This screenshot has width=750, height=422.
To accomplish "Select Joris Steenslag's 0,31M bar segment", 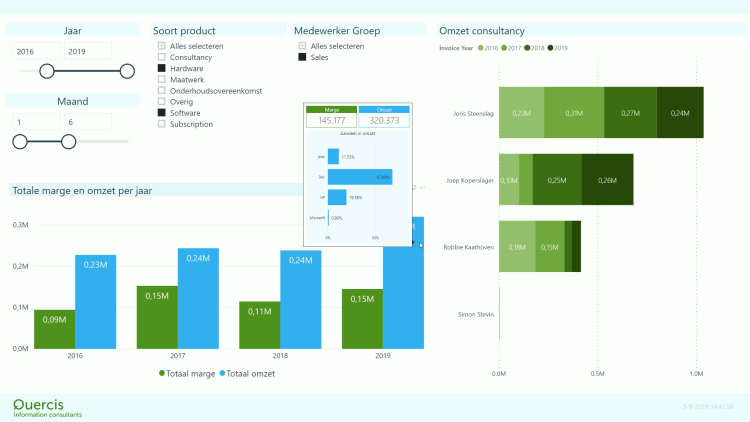I will 574,113.
